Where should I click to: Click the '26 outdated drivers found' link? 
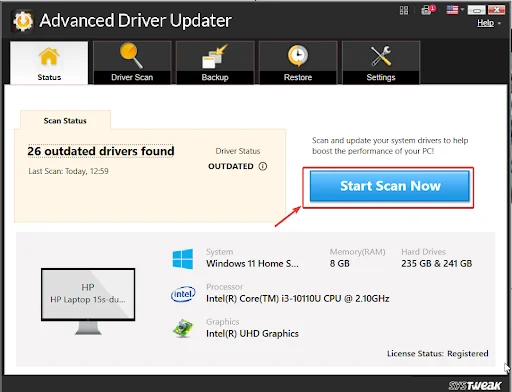pyautogui.click(x=101, y=151)
